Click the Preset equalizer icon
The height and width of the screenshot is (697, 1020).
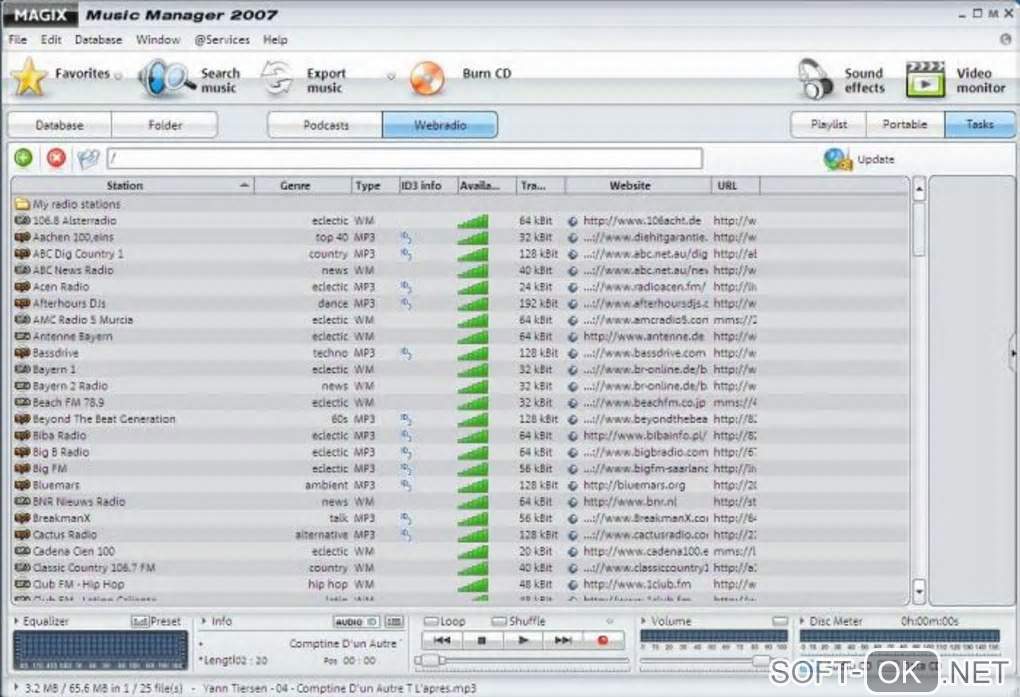click(x=140, y=622)
